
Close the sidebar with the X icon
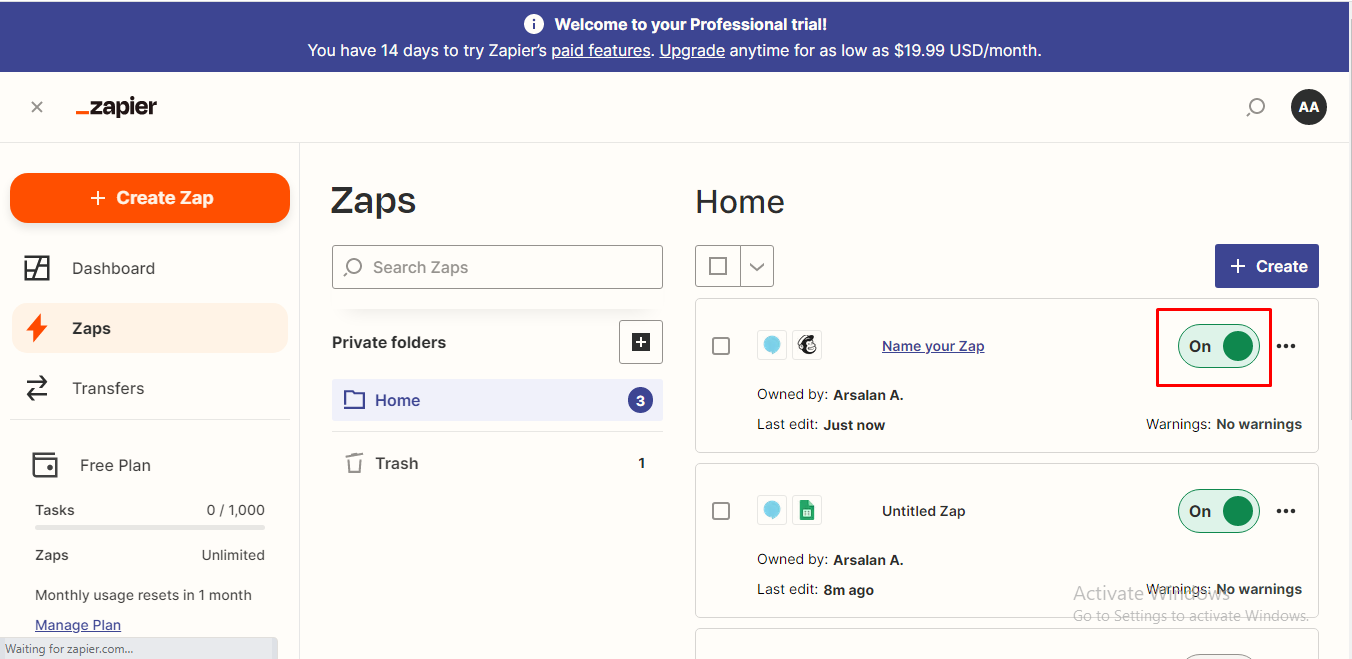point(37,107)
